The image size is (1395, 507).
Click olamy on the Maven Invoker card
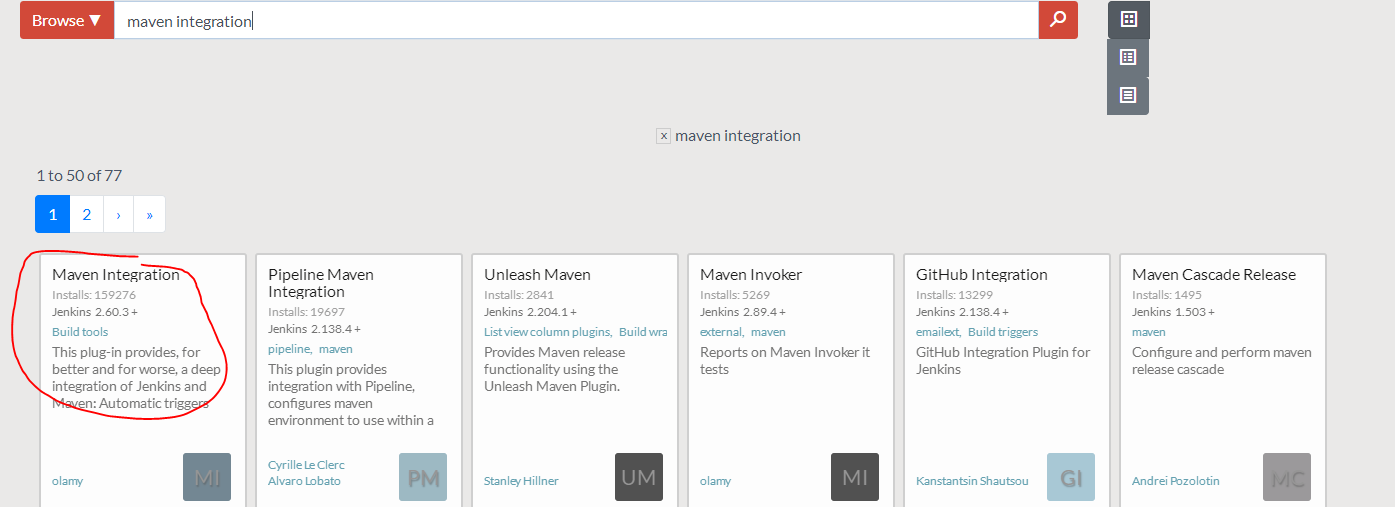715,481
